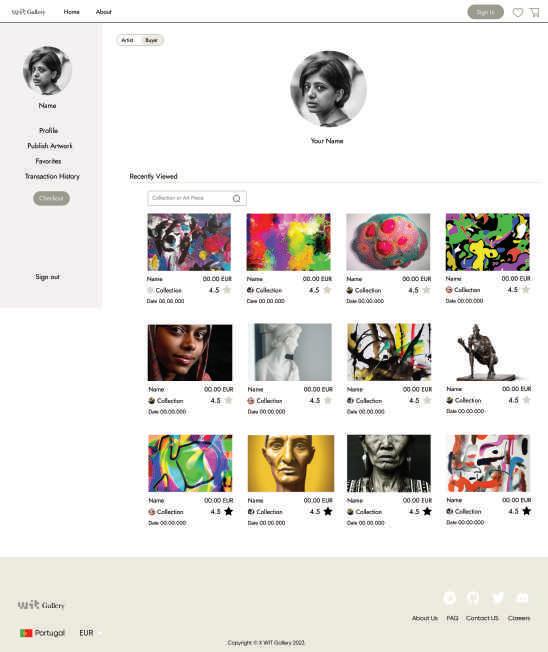The width and height of the screenshot is (548, 652).
Task: Focus the Collection or Art Piece search field
Action: click(x=197, y=198)
